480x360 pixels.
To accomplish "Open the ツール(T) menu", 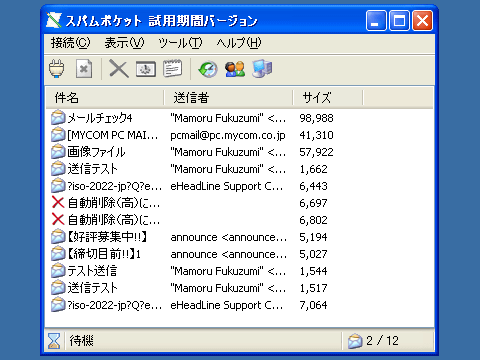I will click(x=180, y=43).
